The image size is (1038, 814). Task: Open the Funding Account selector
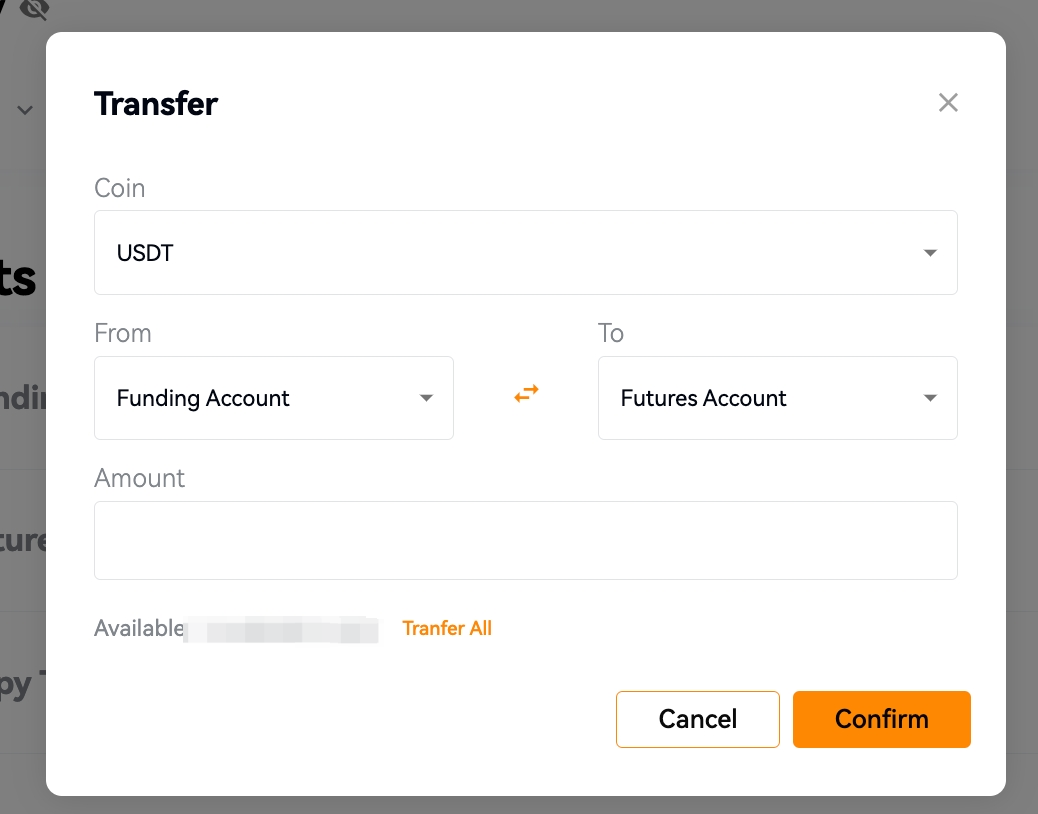(273, 398)
